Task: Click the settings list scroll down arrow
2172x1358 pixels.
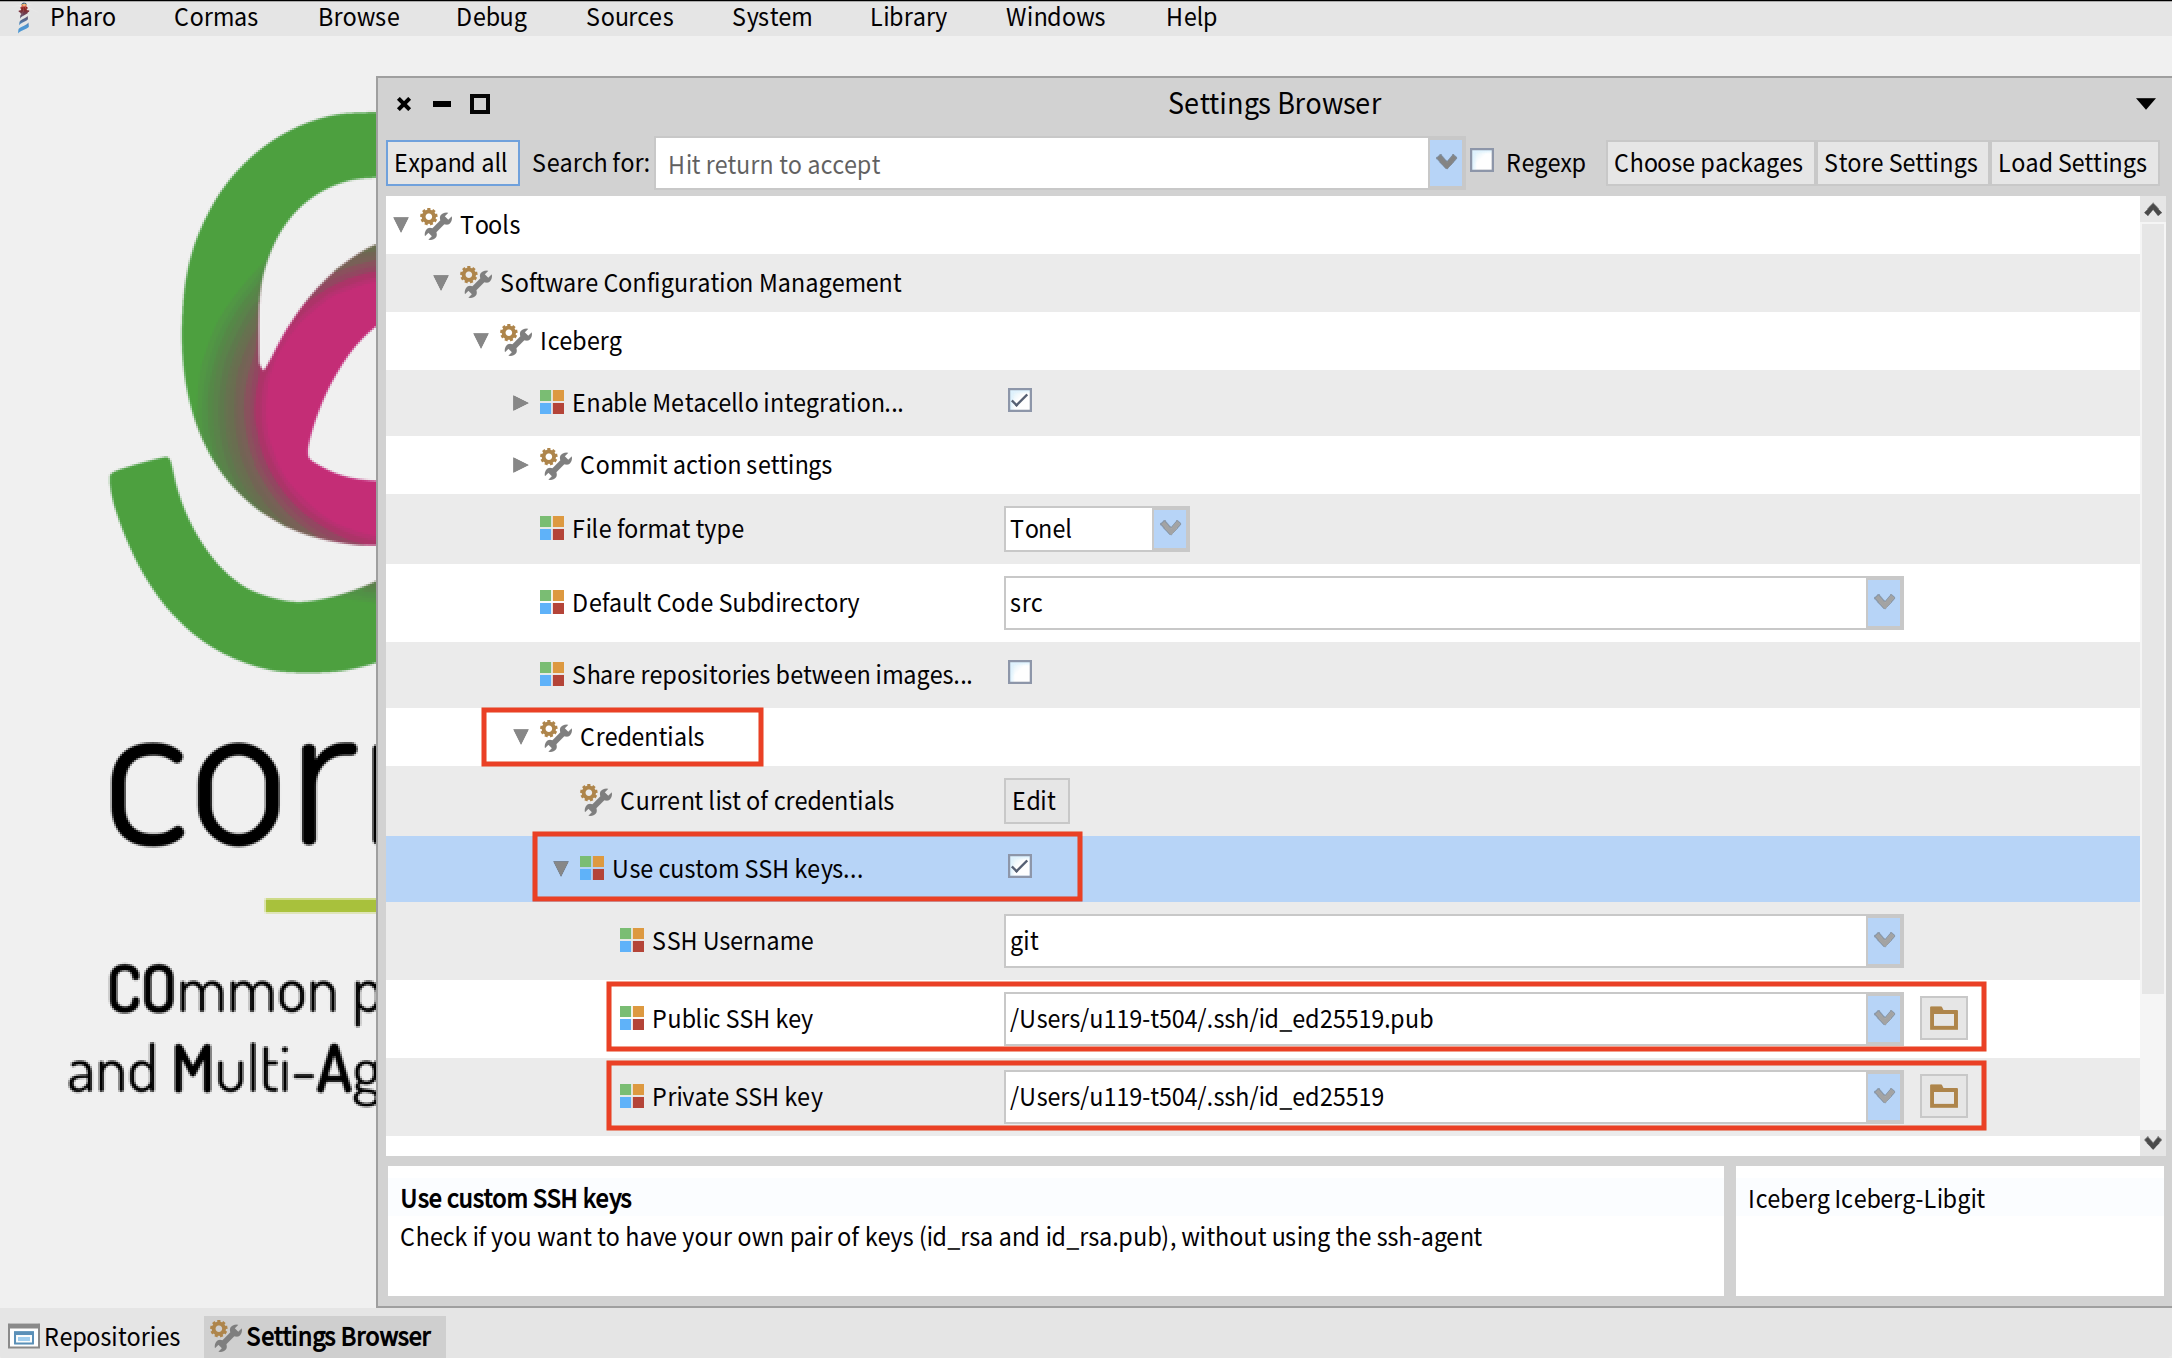Action: click(2152, 1142)
